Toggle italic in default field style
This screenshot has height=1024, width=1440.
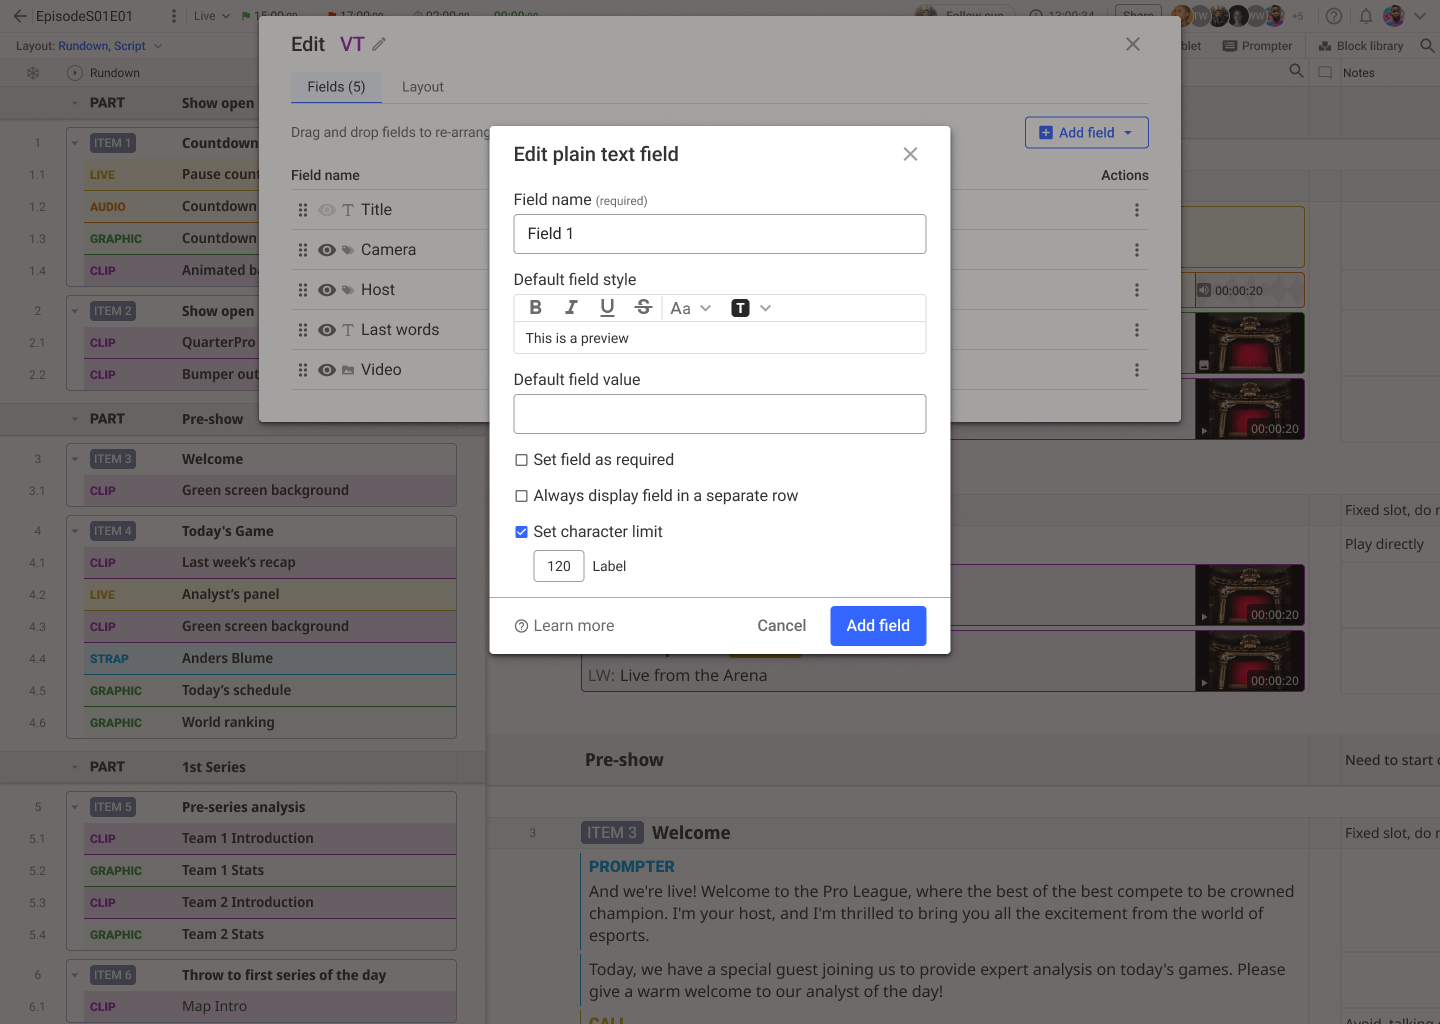(571, 308)
